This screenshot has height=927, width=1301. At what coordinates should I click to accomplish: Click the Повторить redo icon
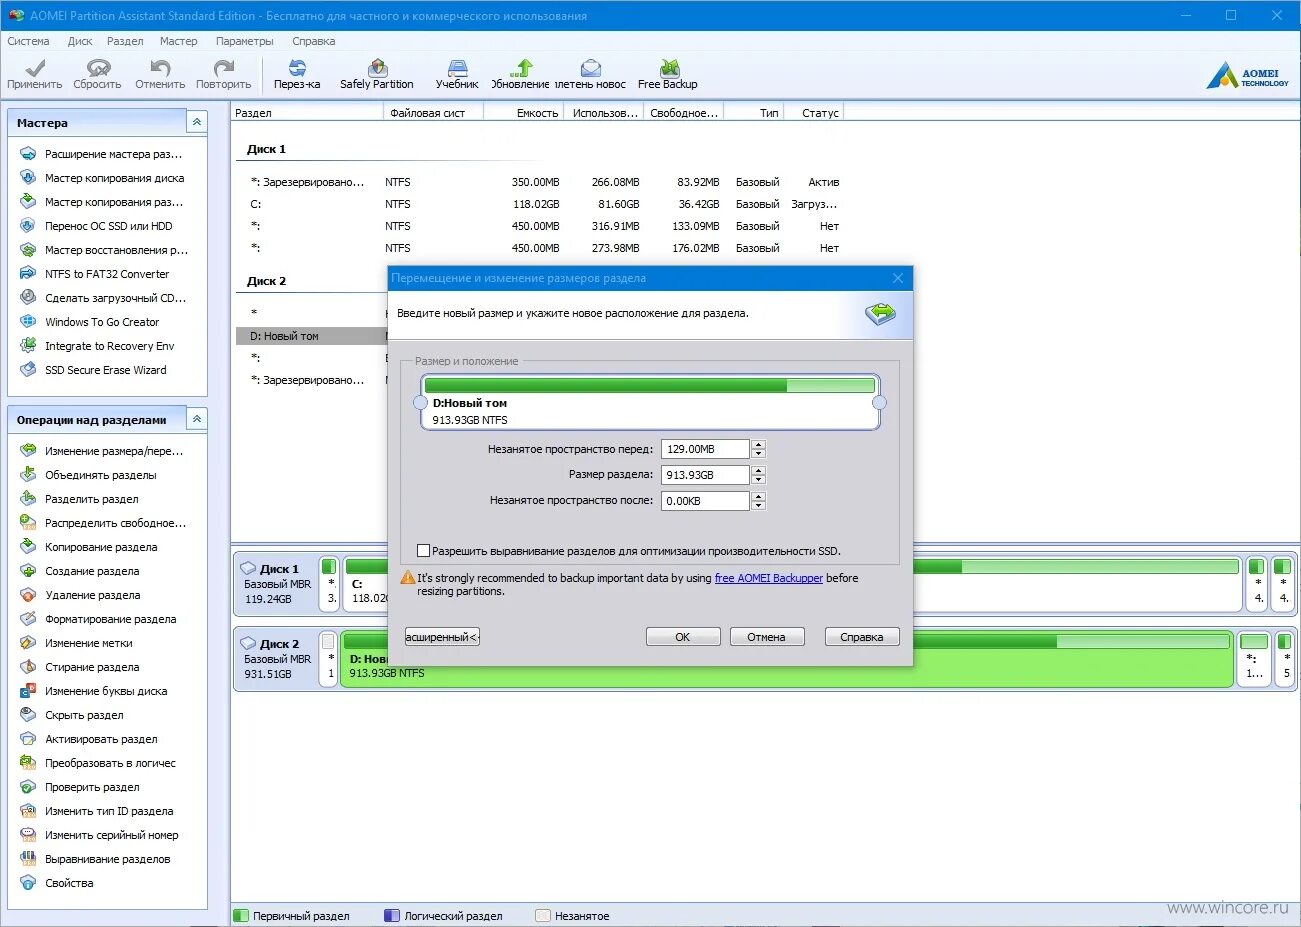[x=223, y=74]
